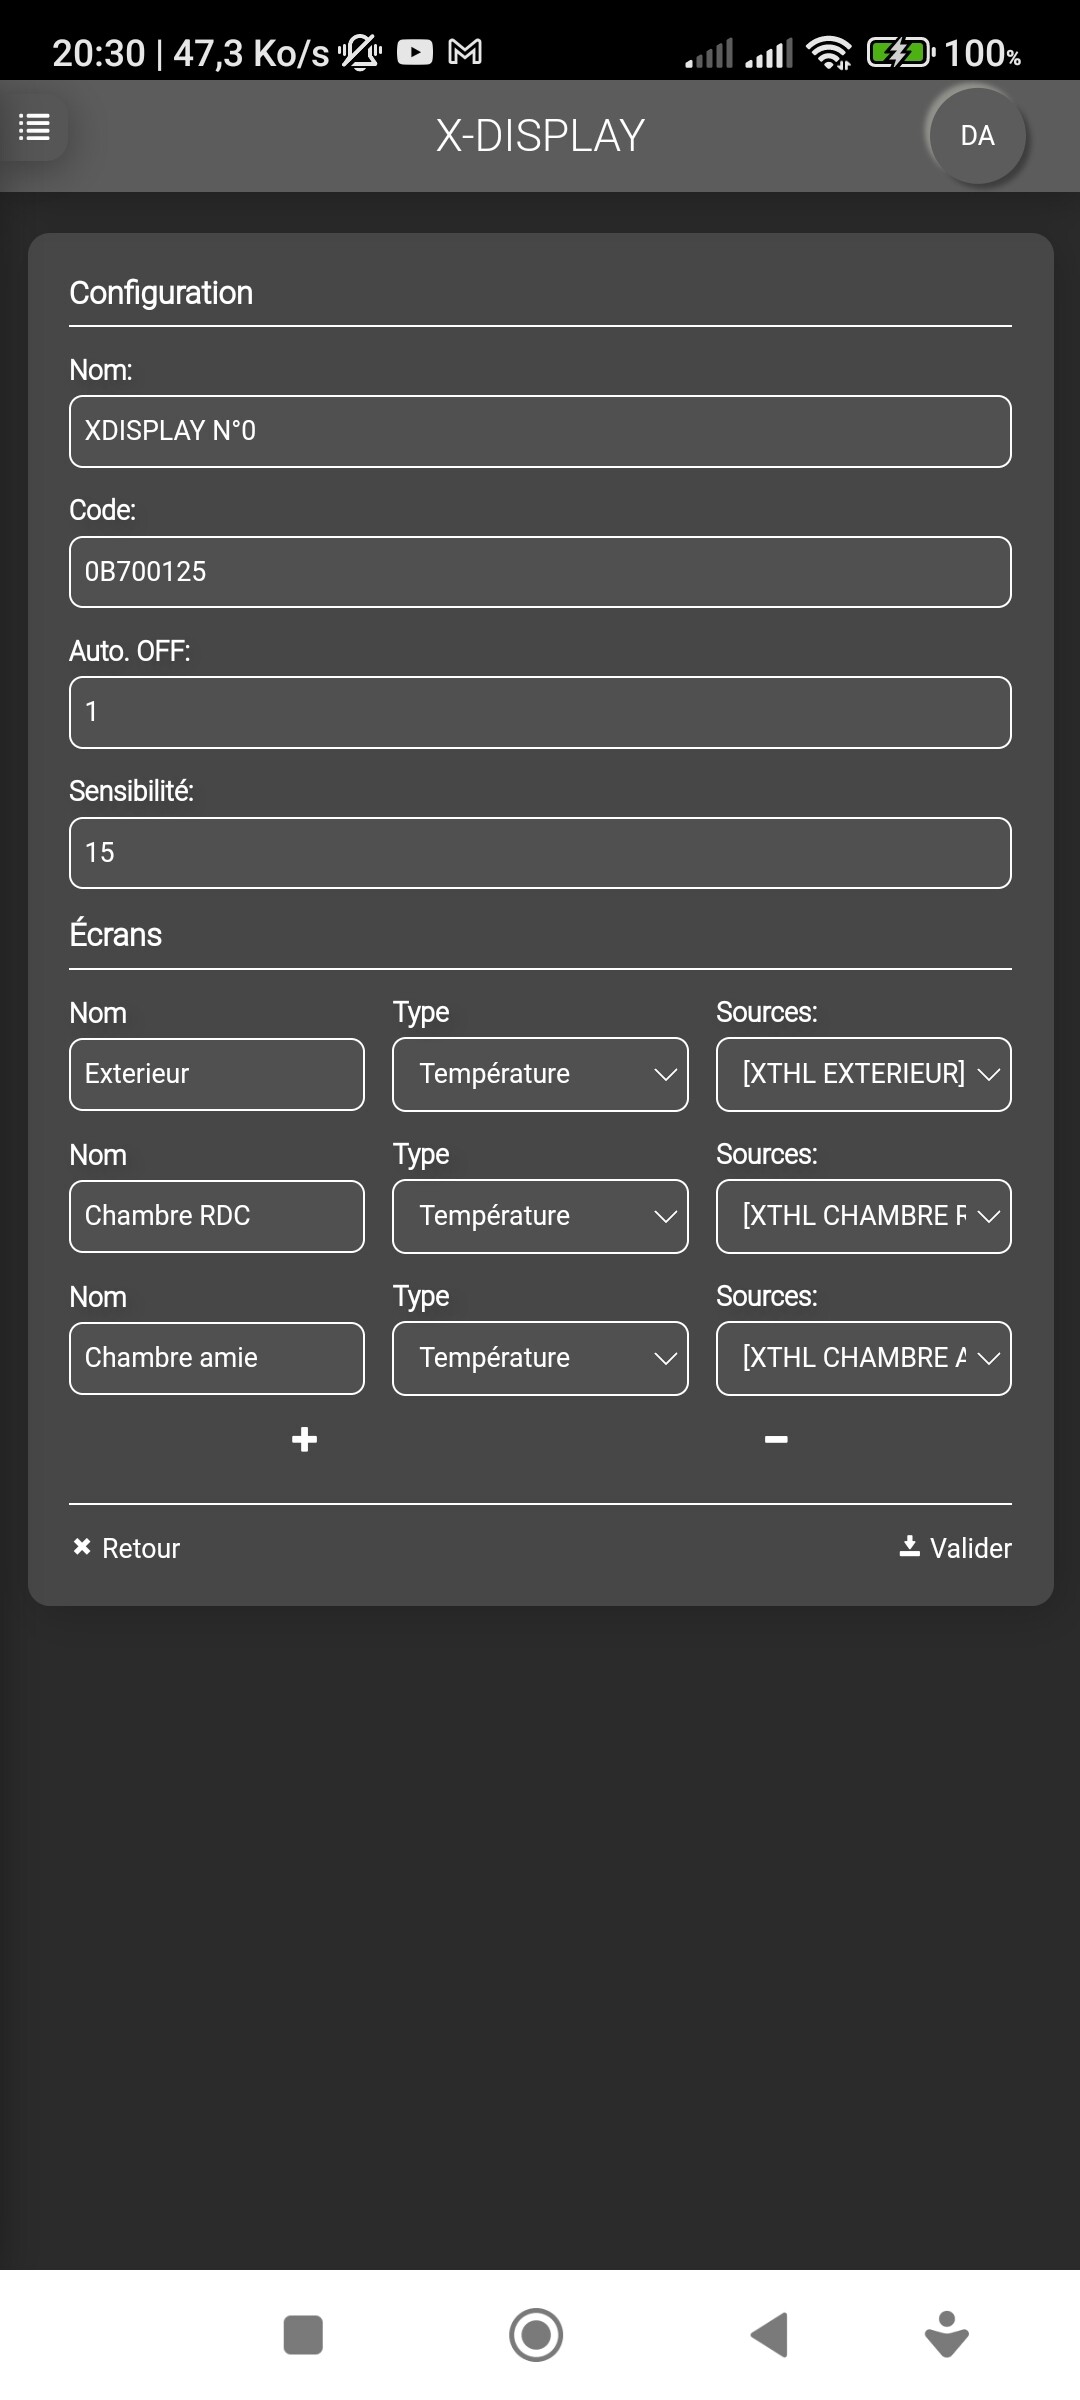Open Type dropdown for Chambre RDC screen
The height and width of the screenshot is (2400, 1080).
[540, 1216]
